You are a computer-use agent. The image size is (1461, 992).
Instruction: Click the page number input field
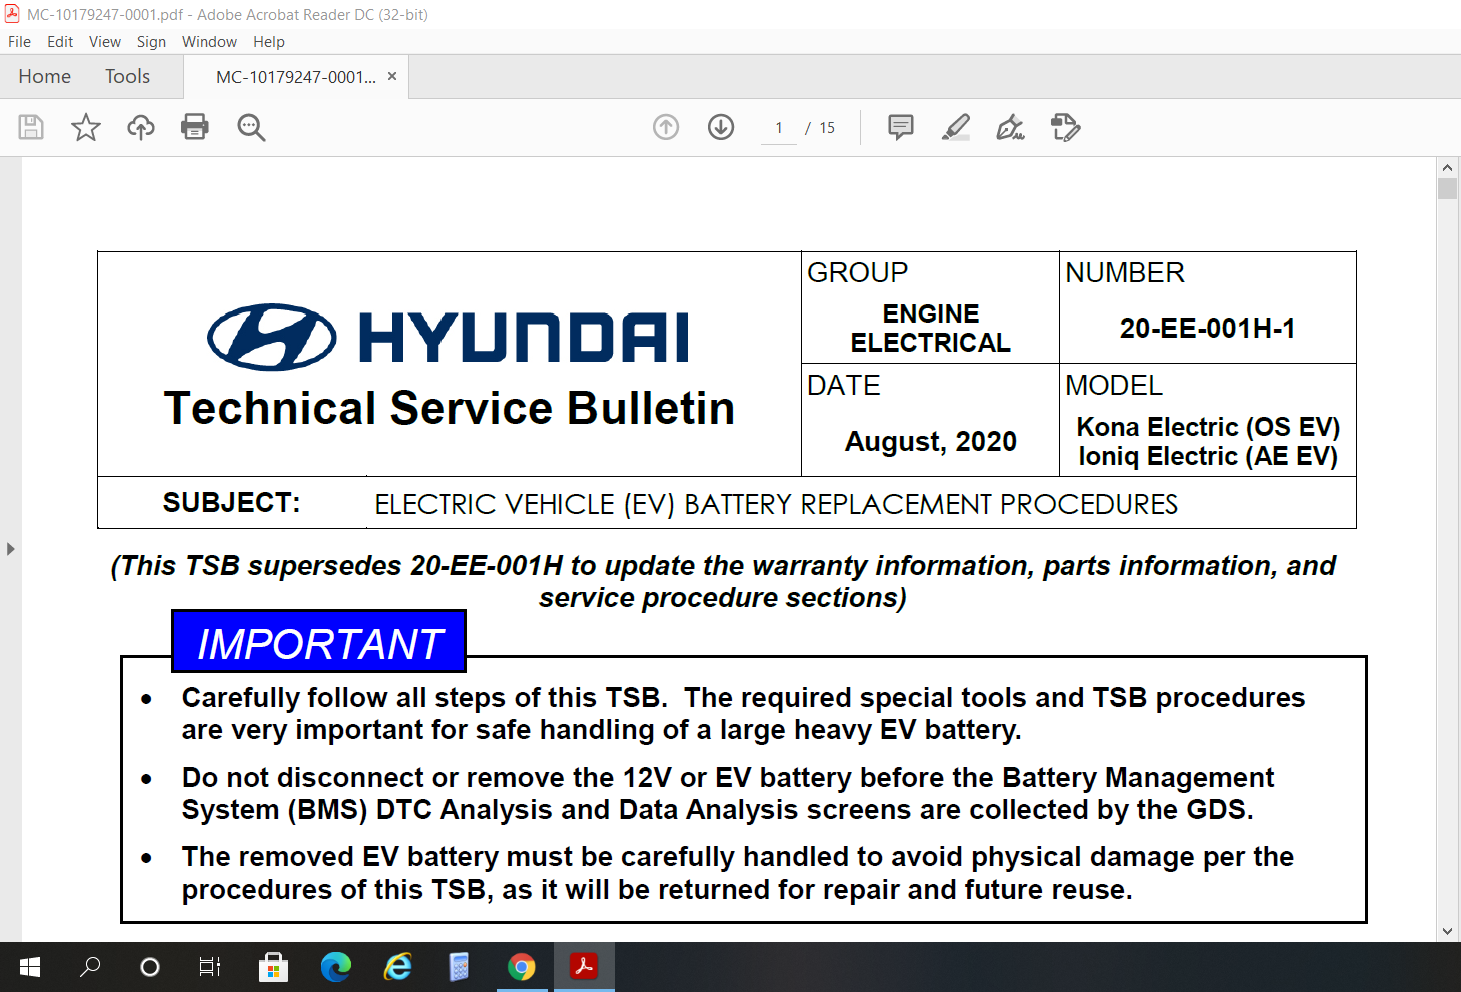[779, 128]
